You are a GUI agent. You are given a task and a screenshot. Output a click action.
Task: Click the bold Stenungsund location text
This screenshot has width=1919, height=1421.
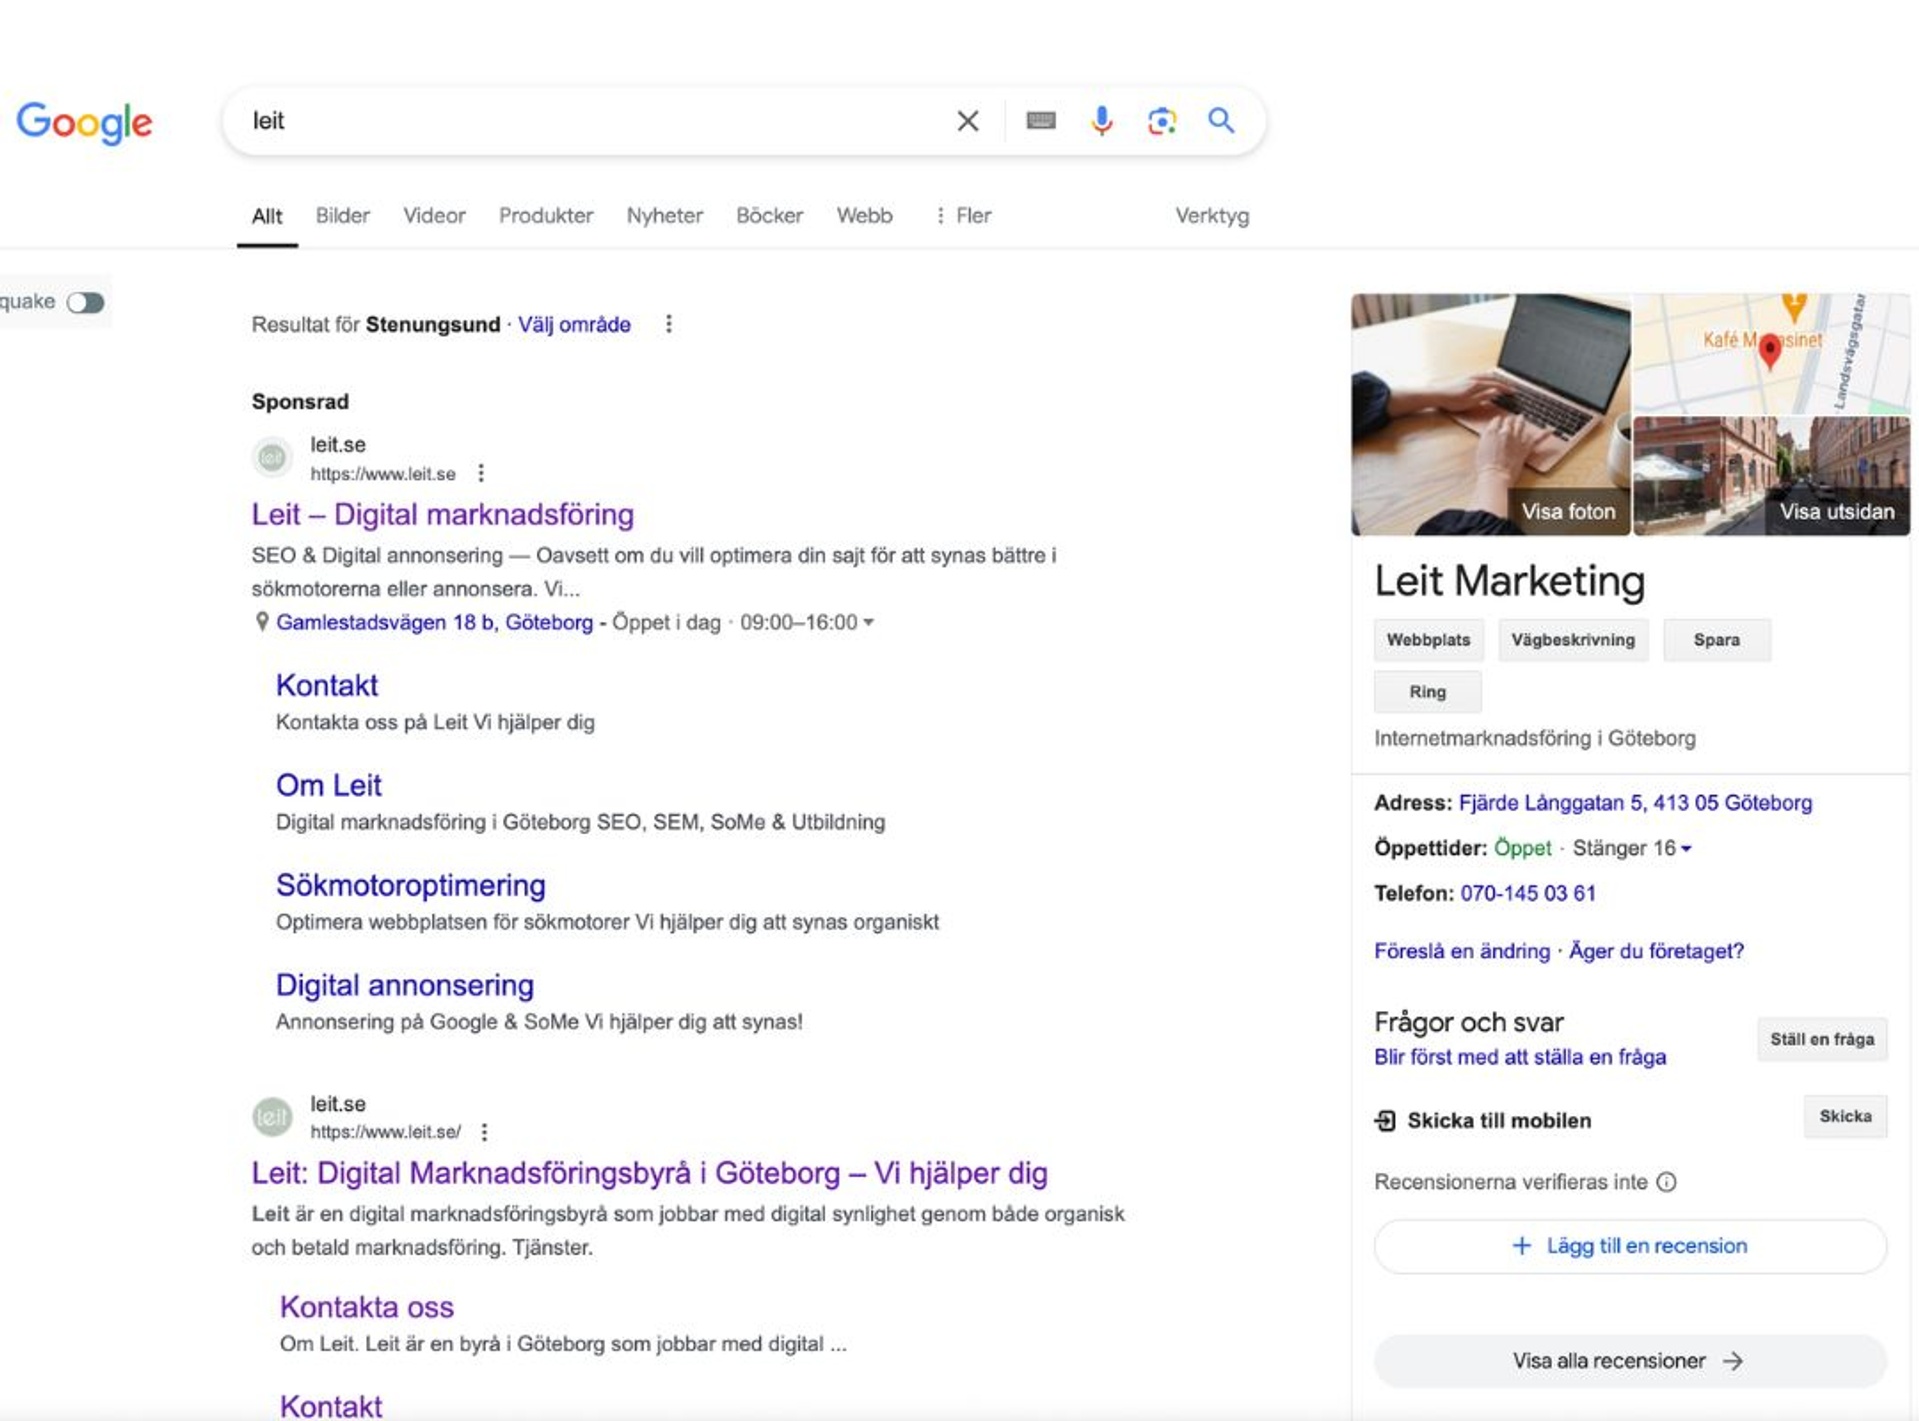click(433, 324)
